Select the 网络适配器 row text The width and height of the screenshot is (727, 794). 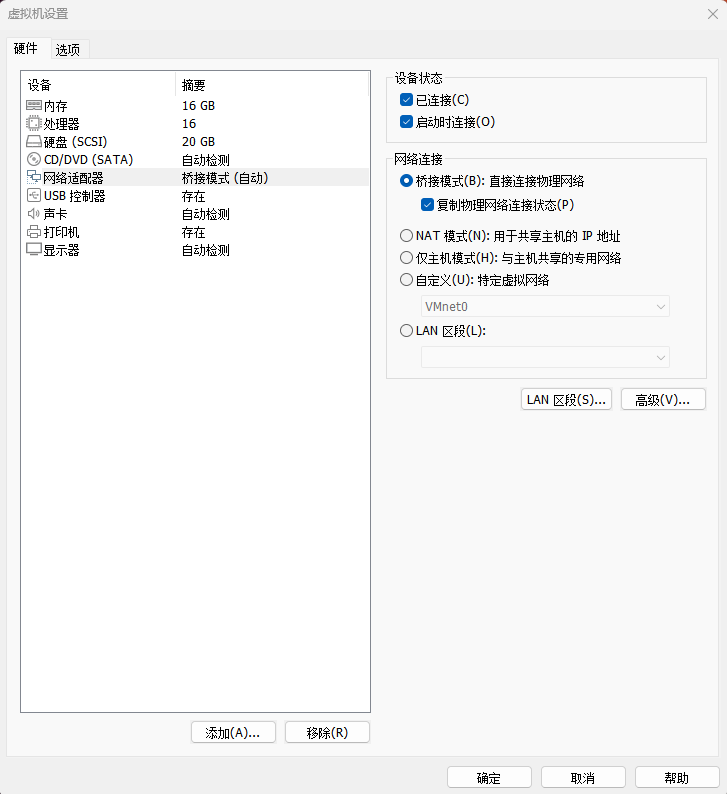73,178
